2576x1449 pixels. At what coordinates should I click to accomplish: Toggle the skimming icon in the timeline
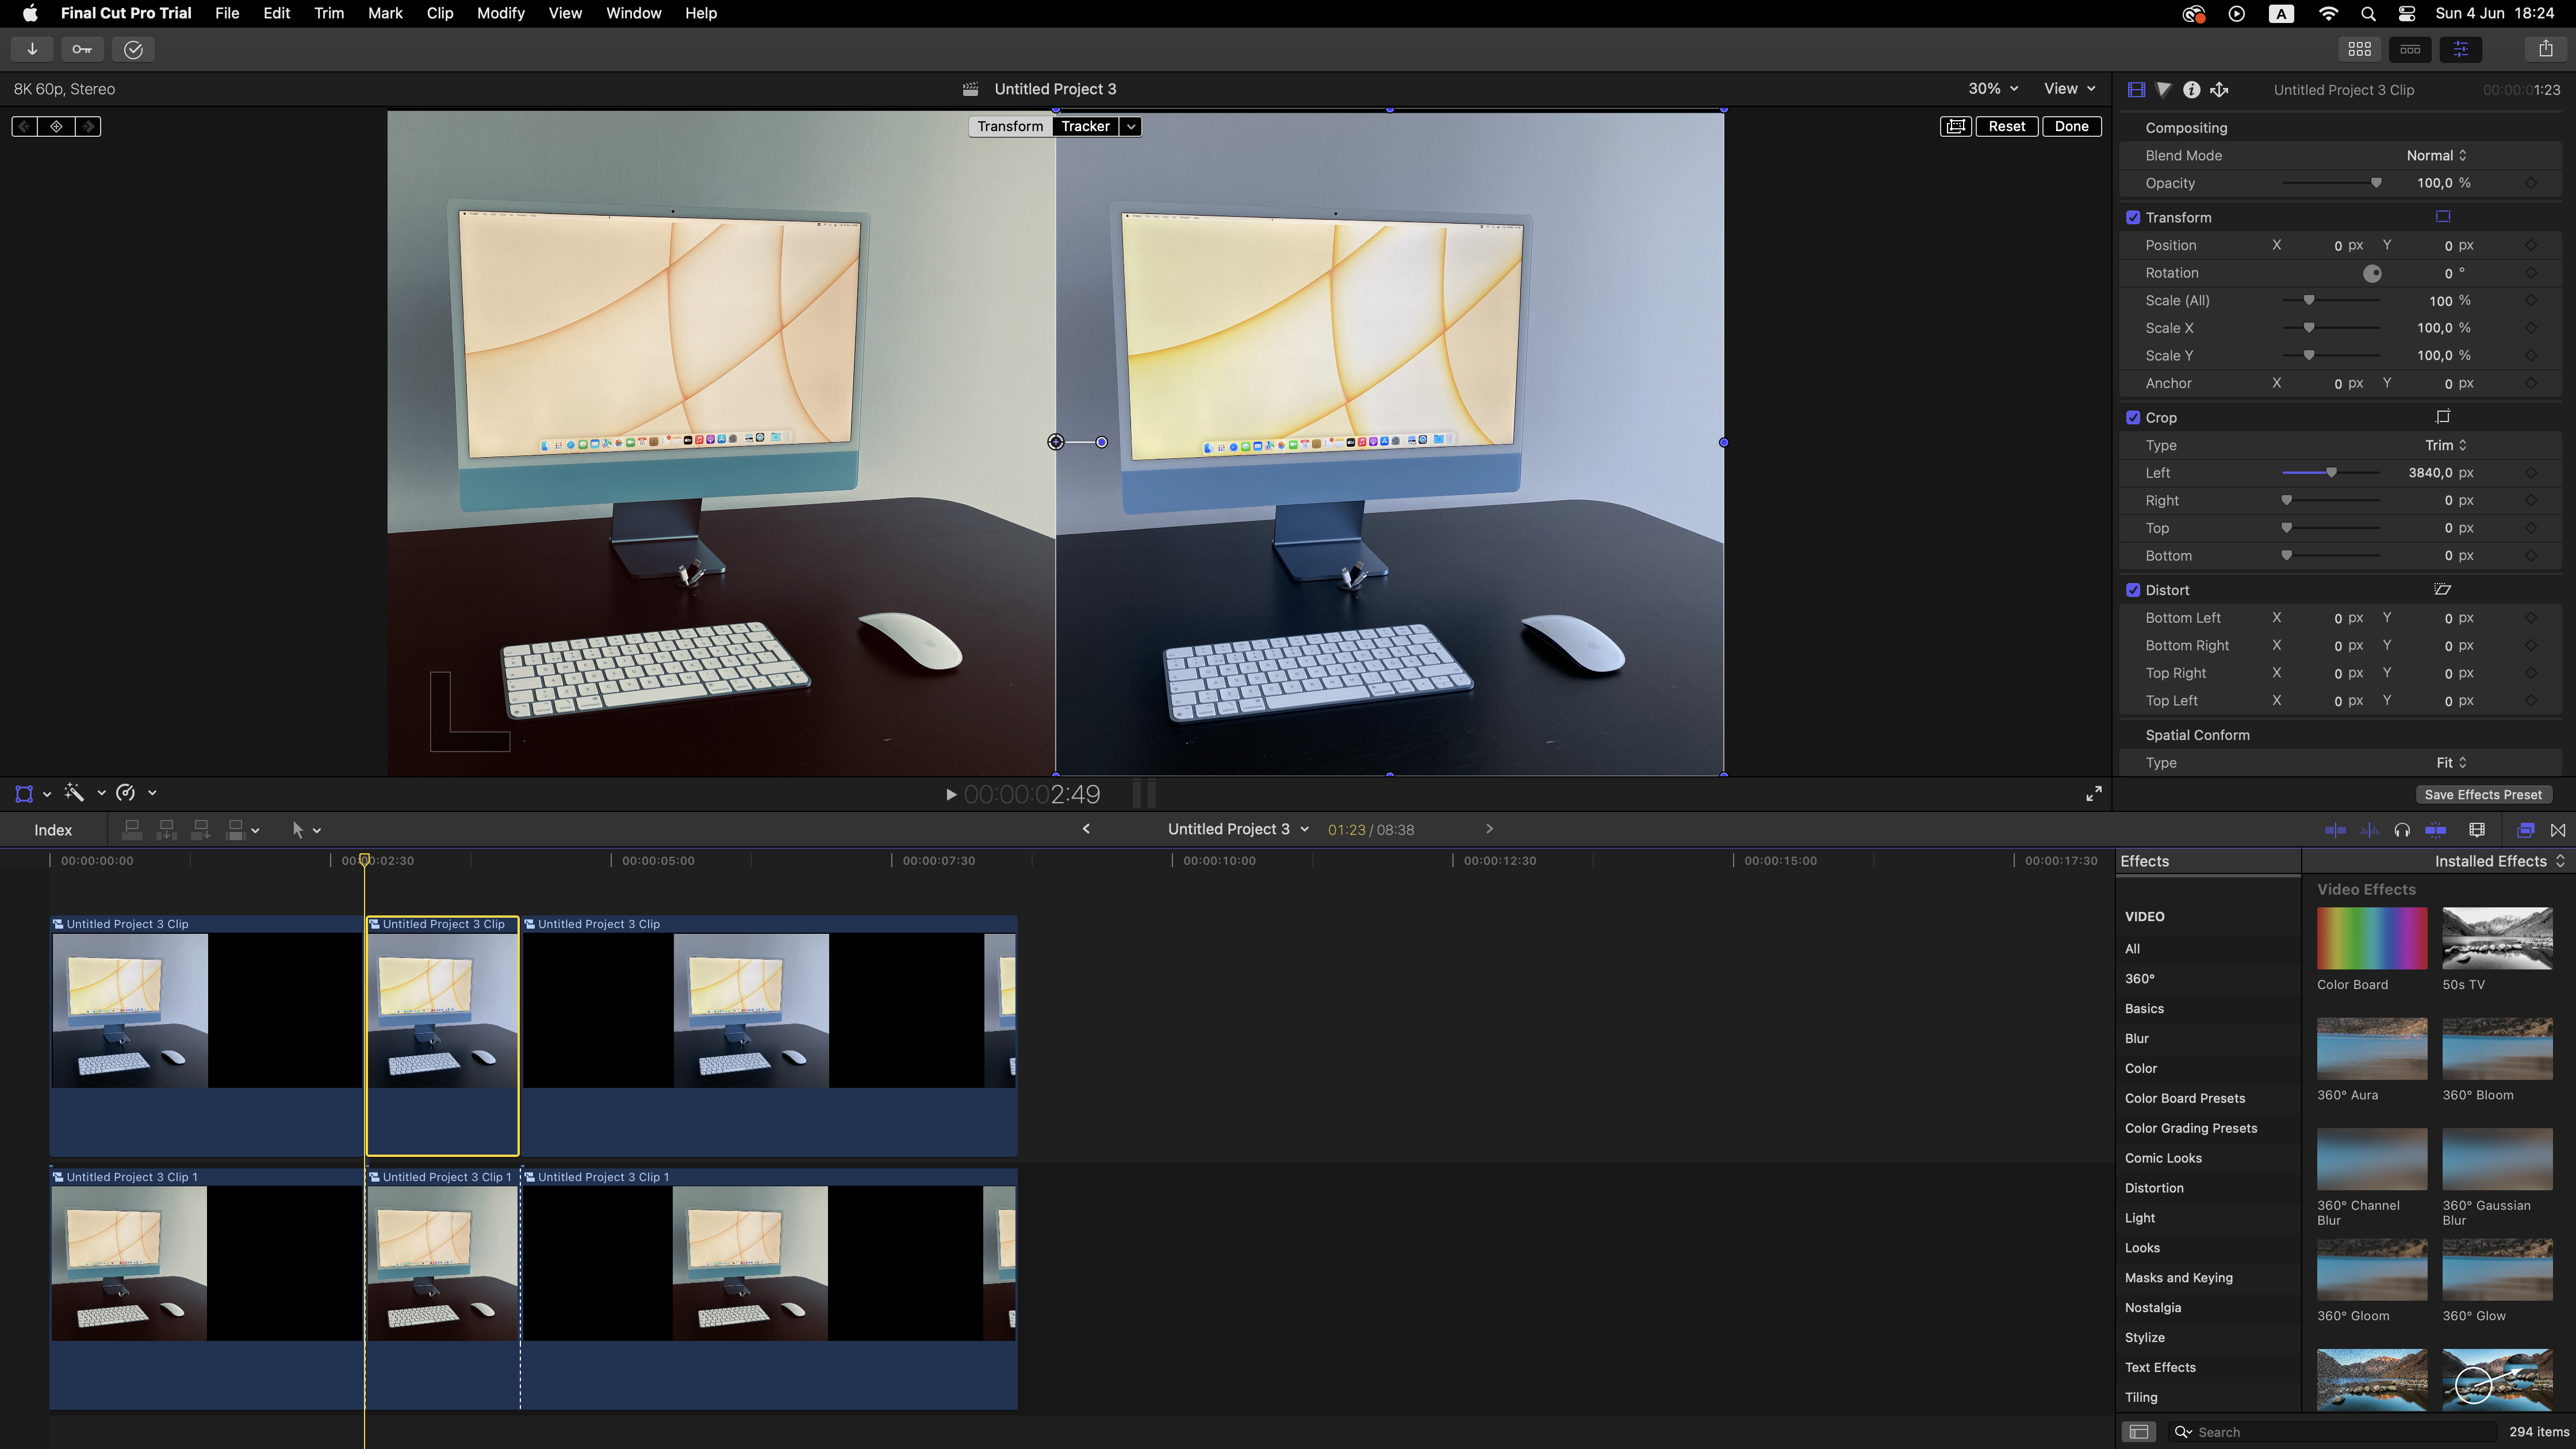click(x=2335, y=830)
